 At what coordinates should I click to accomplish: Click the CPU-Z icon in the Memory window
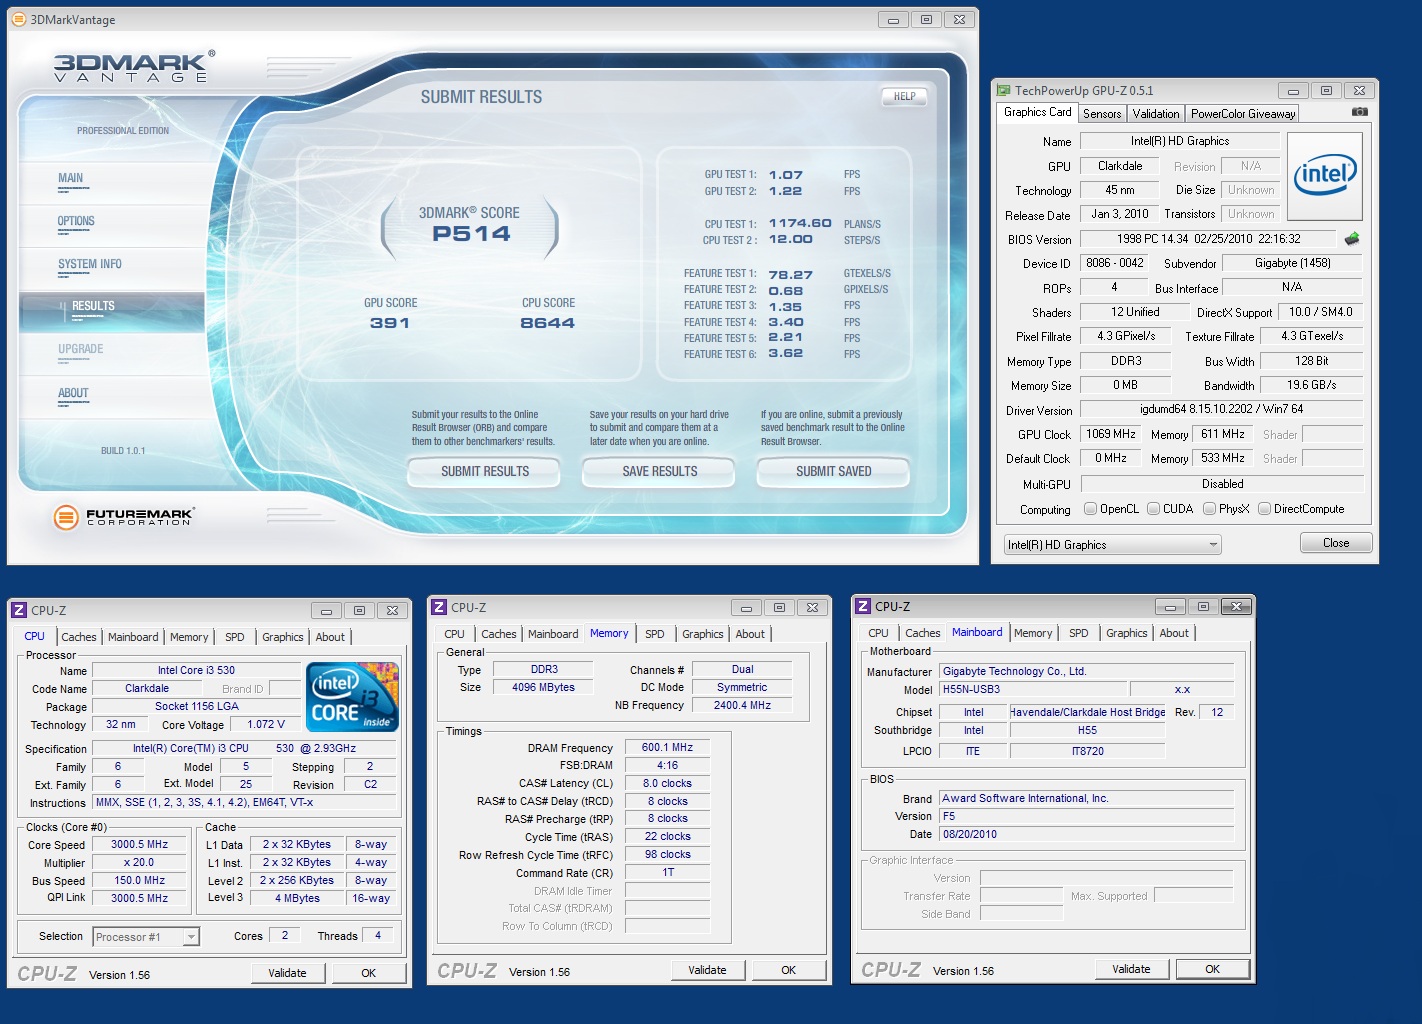(x=439, y=607)
